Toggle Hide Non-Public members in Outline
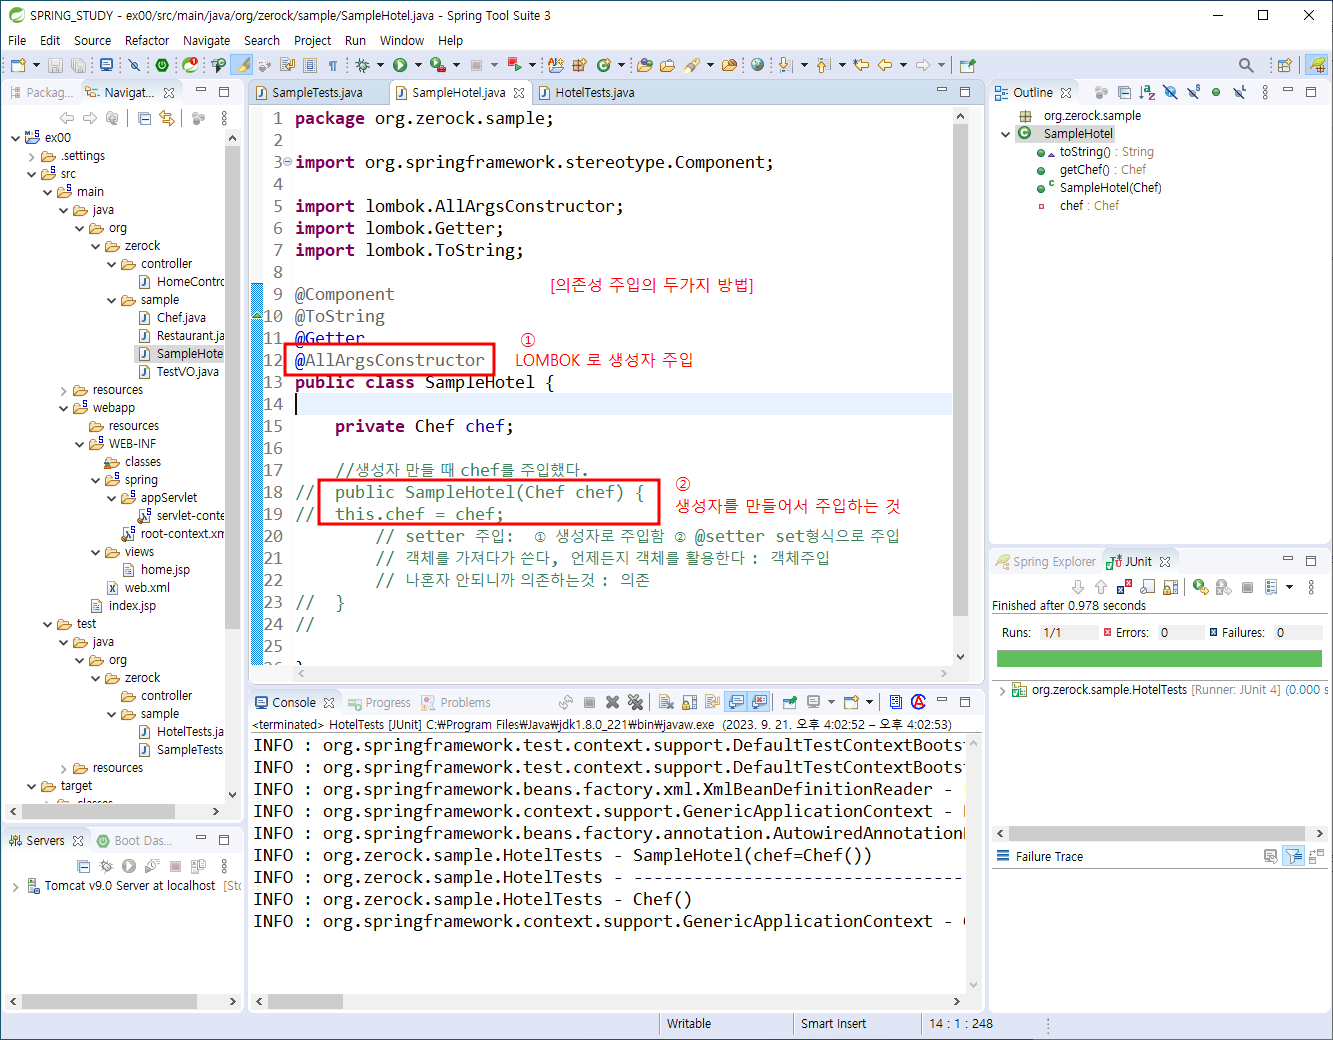This screenshot has width=1333, height=1040. 1216,92
